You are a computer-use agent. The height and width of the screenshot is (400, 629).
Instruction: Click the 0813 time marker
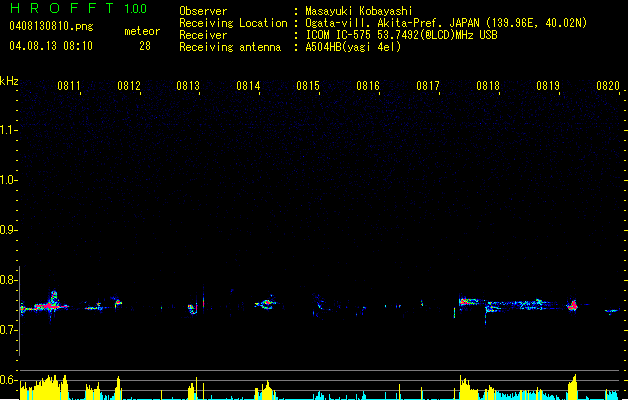click(188, 86)
